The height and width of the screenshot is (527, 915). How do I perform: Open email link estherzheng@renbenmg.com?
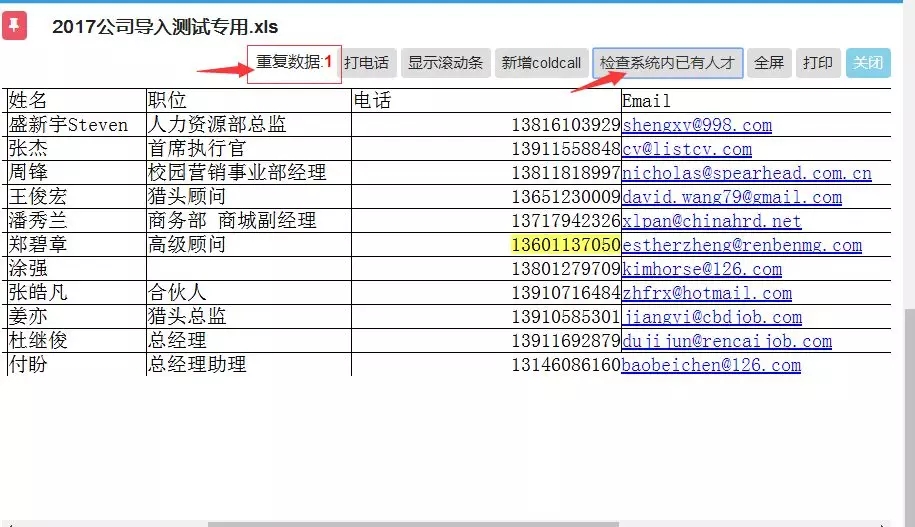(x=742, y=245)
